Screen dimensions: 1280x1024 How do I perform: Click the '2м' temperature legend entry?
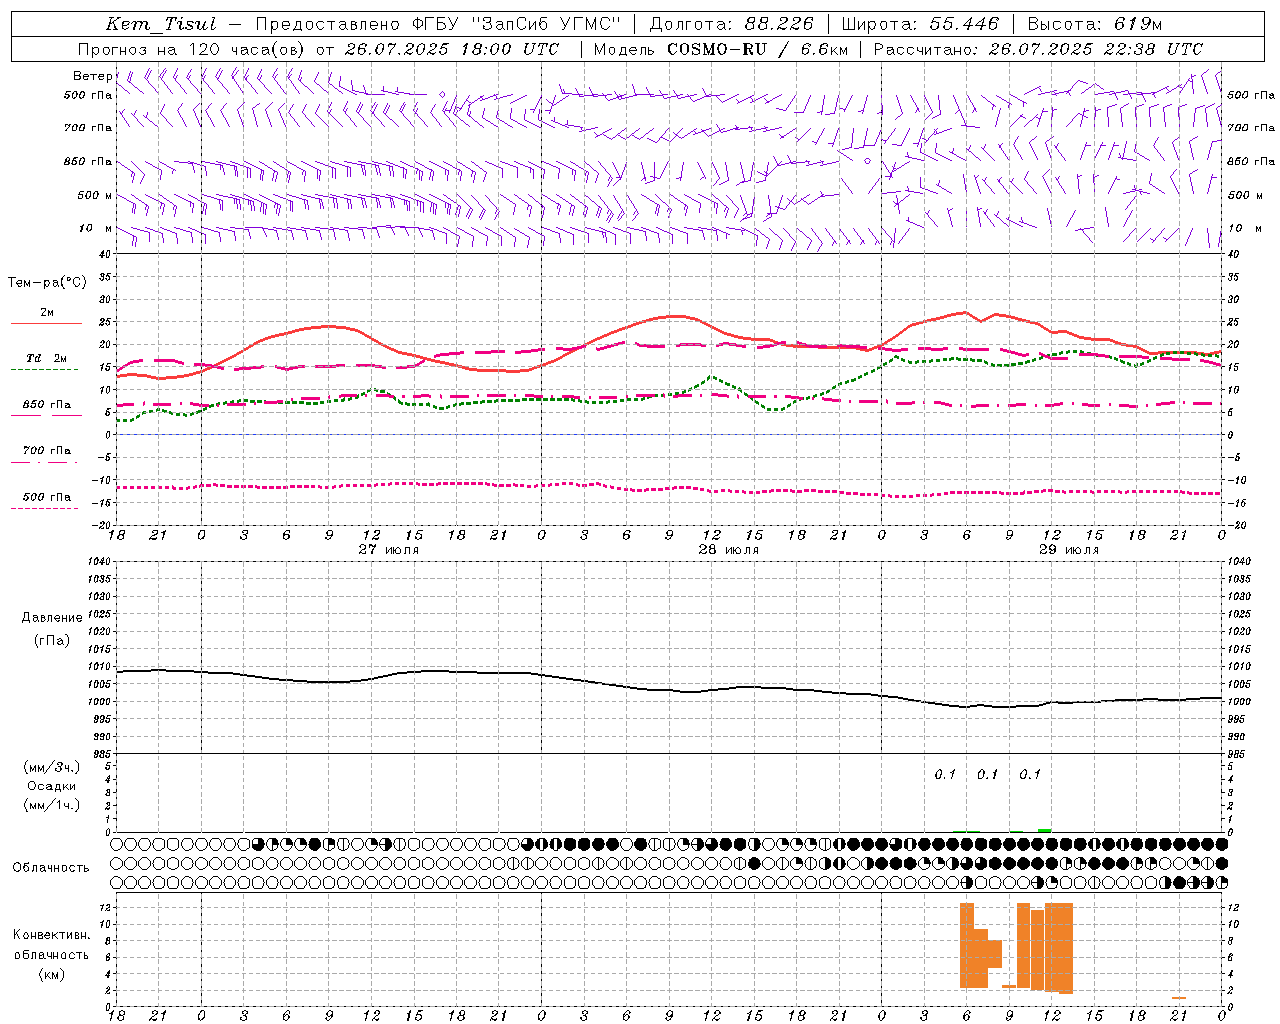point(47,313)
